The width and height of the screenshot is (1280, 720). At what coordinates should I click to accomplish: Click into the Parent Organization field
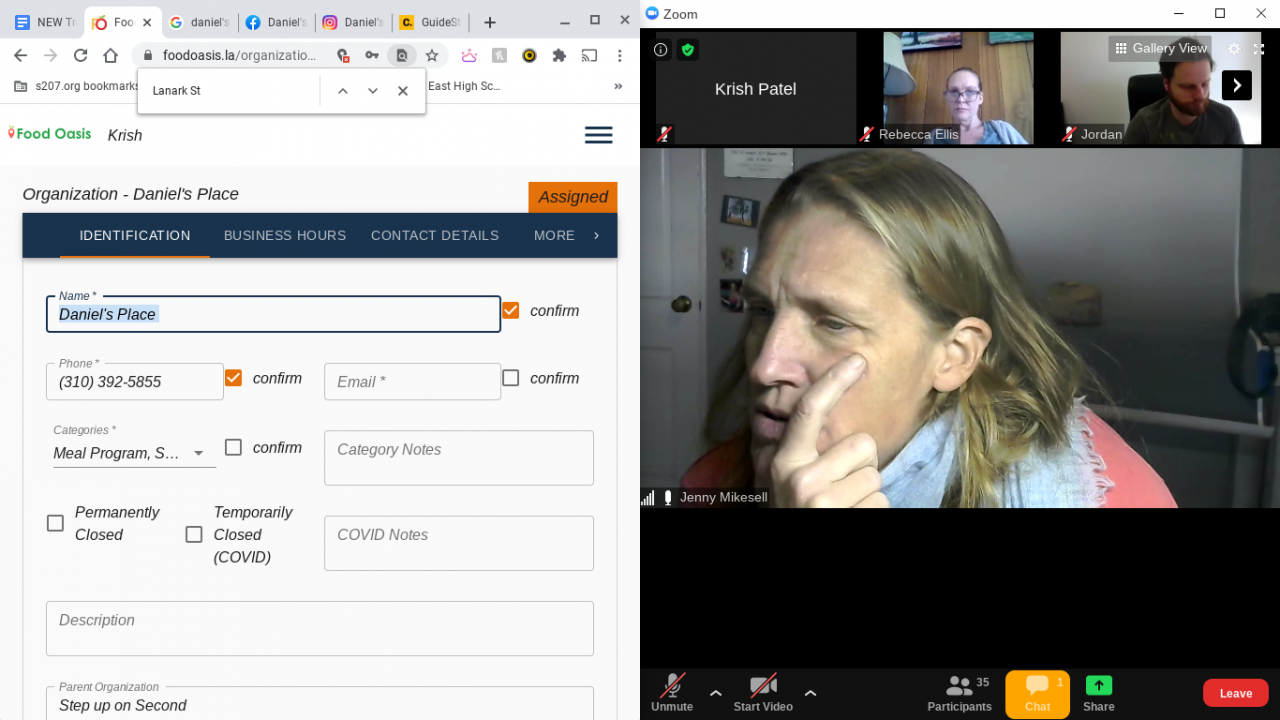click(x=320, y=703)
